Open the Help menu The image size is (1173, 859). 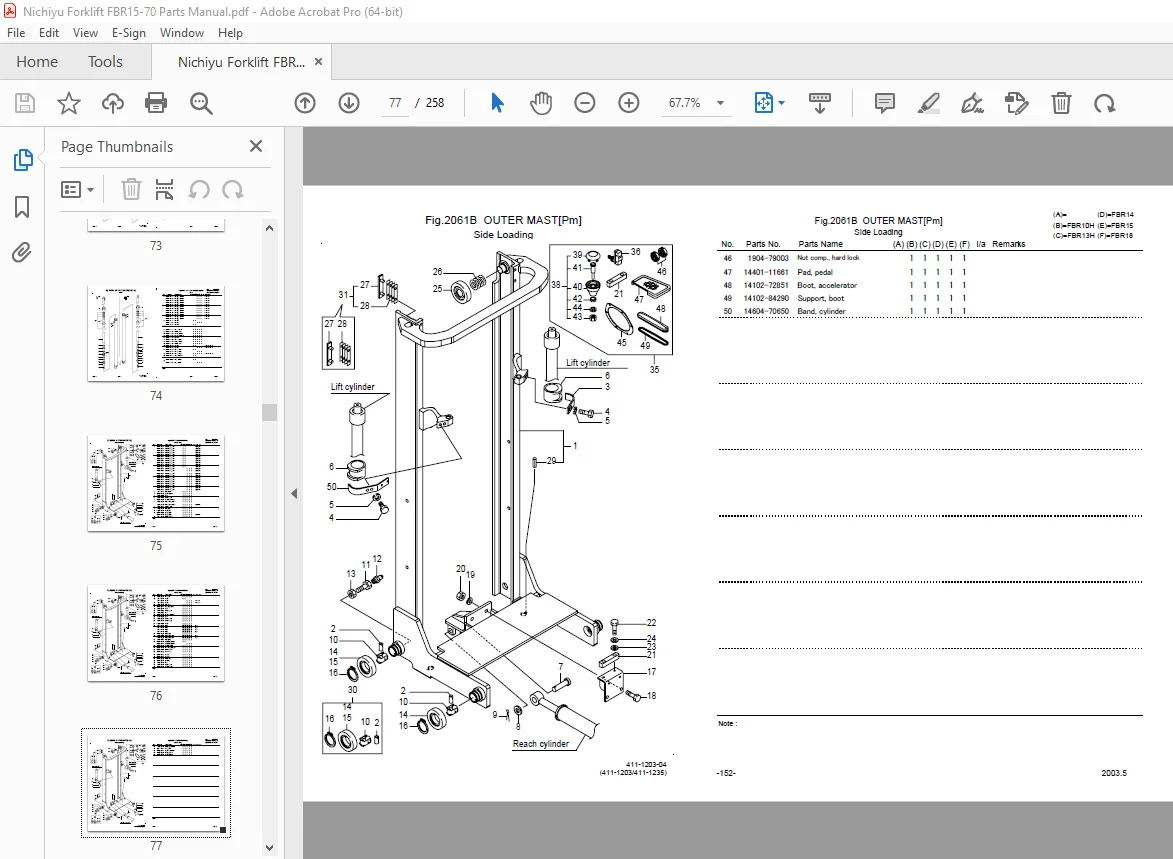tap(230, 33)
